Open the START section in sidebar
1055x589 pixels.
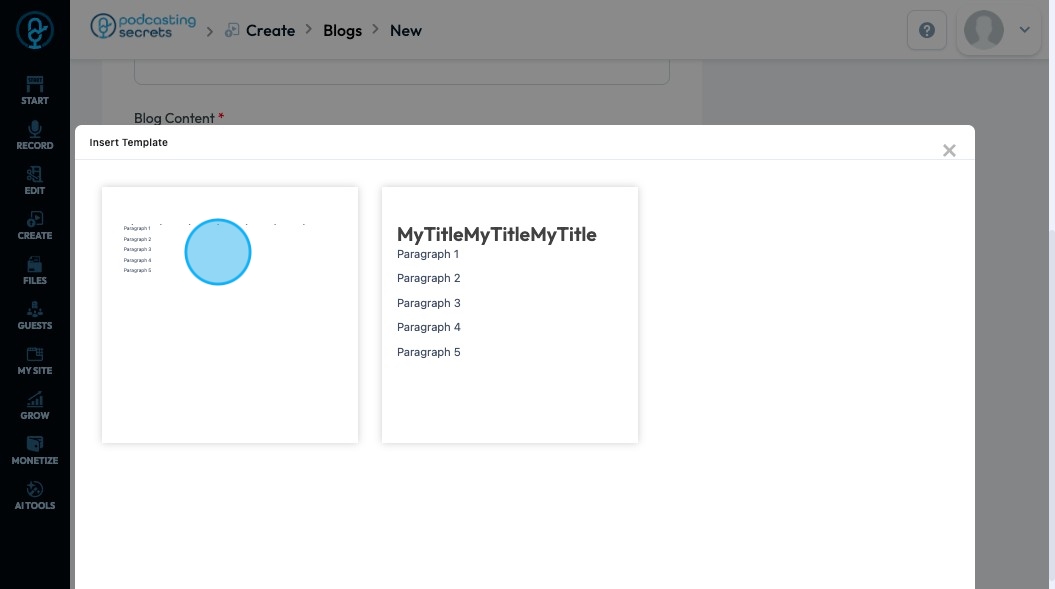click(x=35, y=89)
